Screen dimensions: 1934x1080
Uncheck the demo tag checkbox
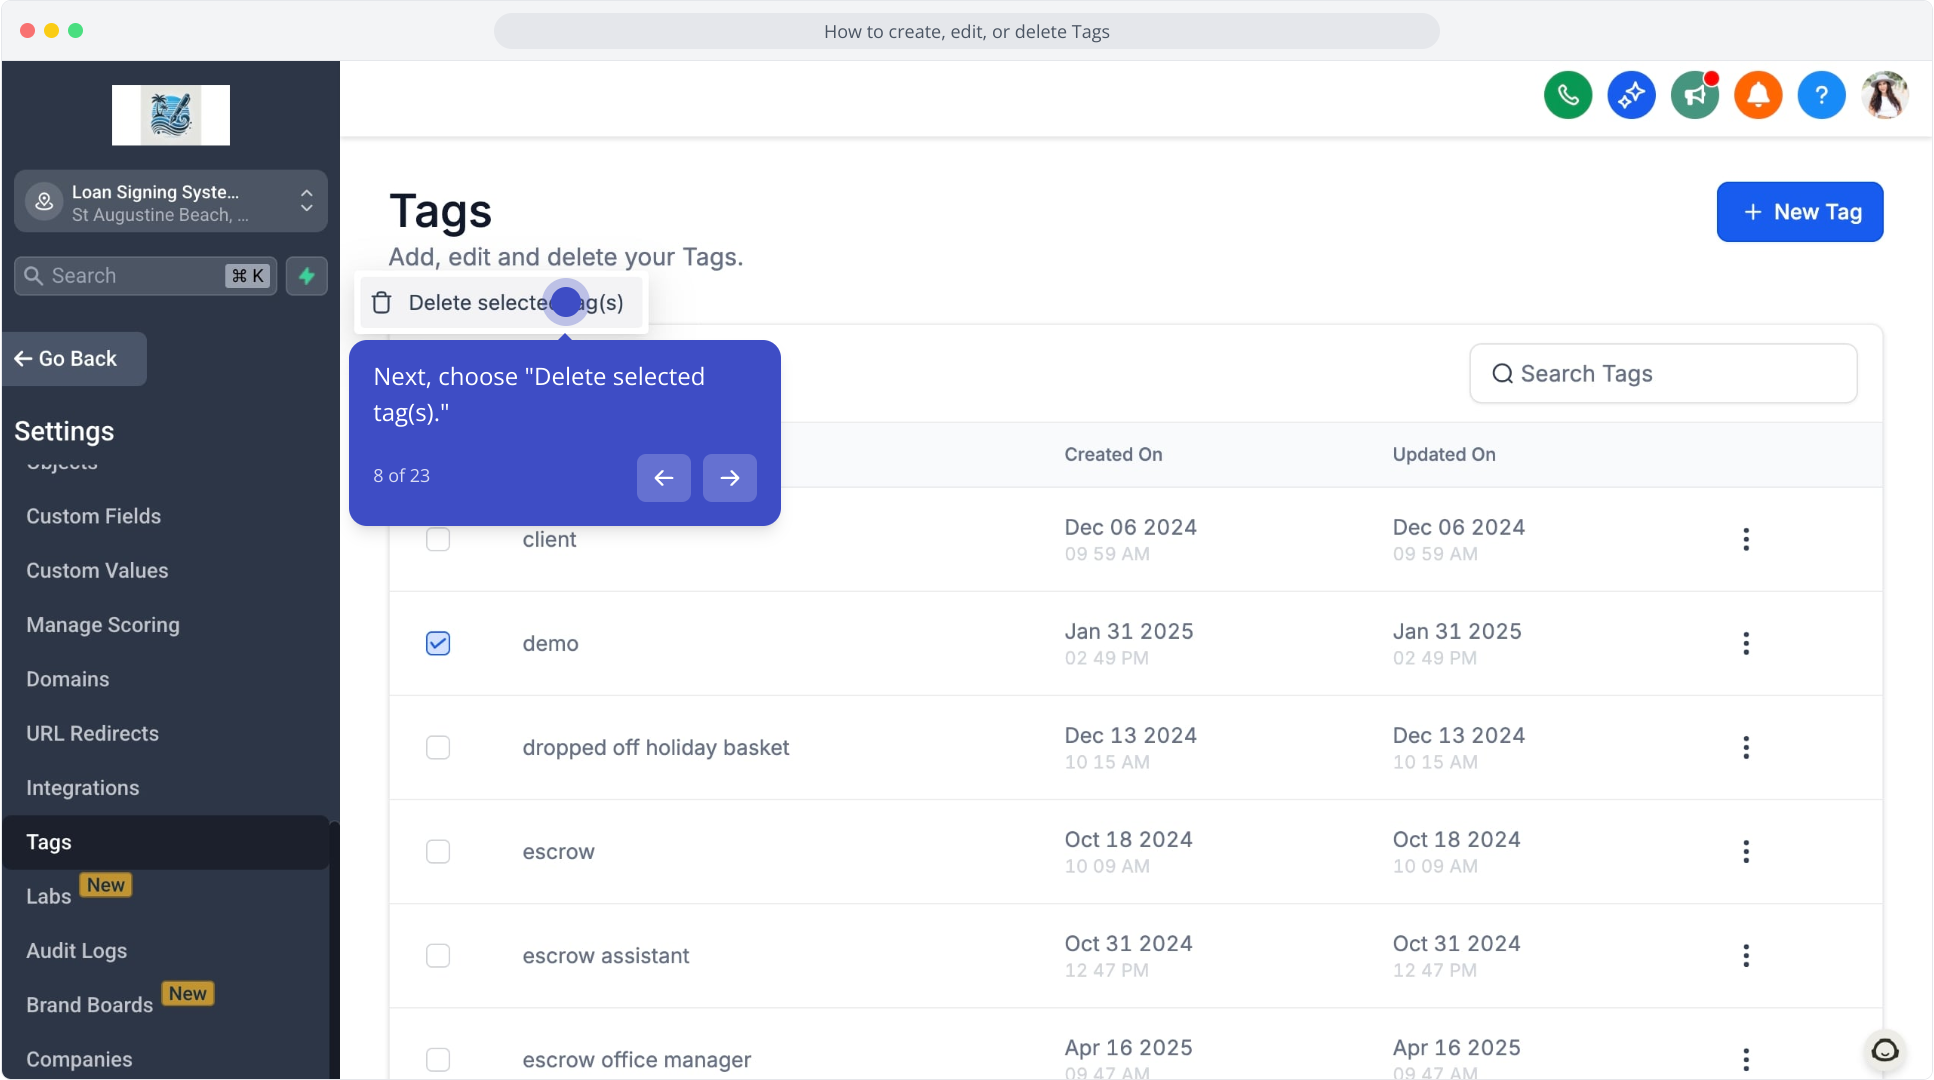438,643
